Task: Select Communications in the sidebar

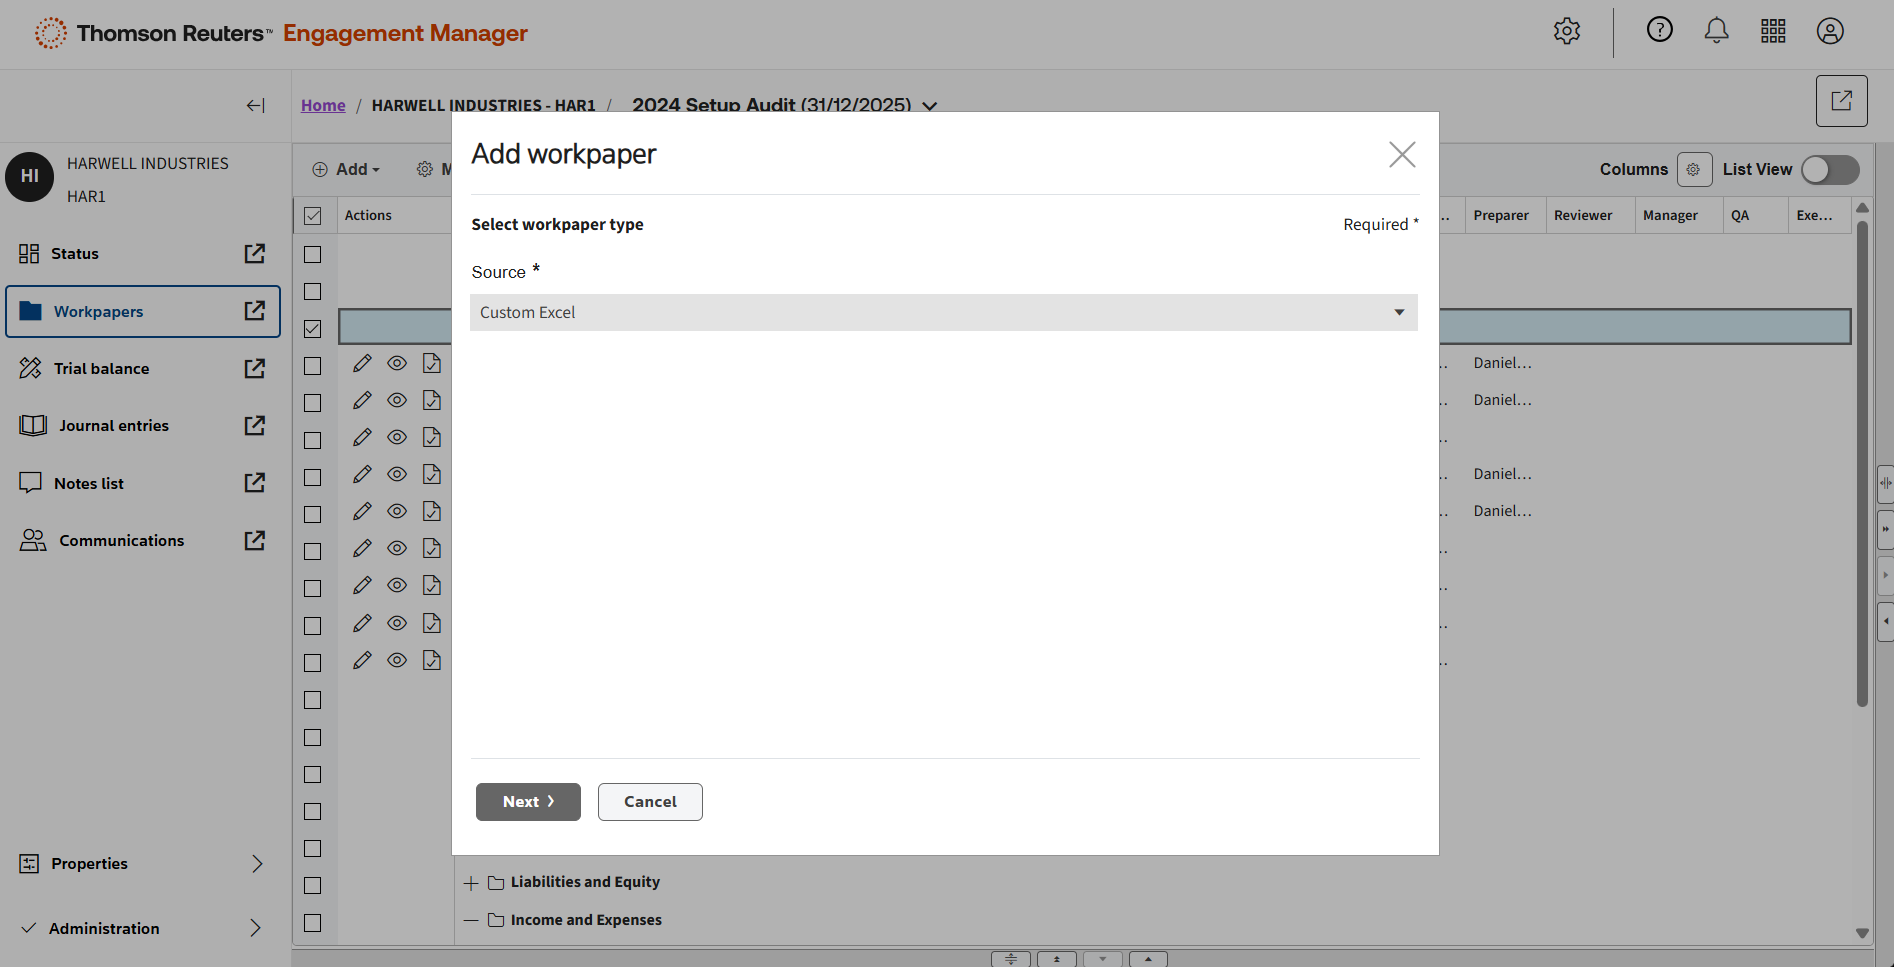Action: (x=121, y=541)
